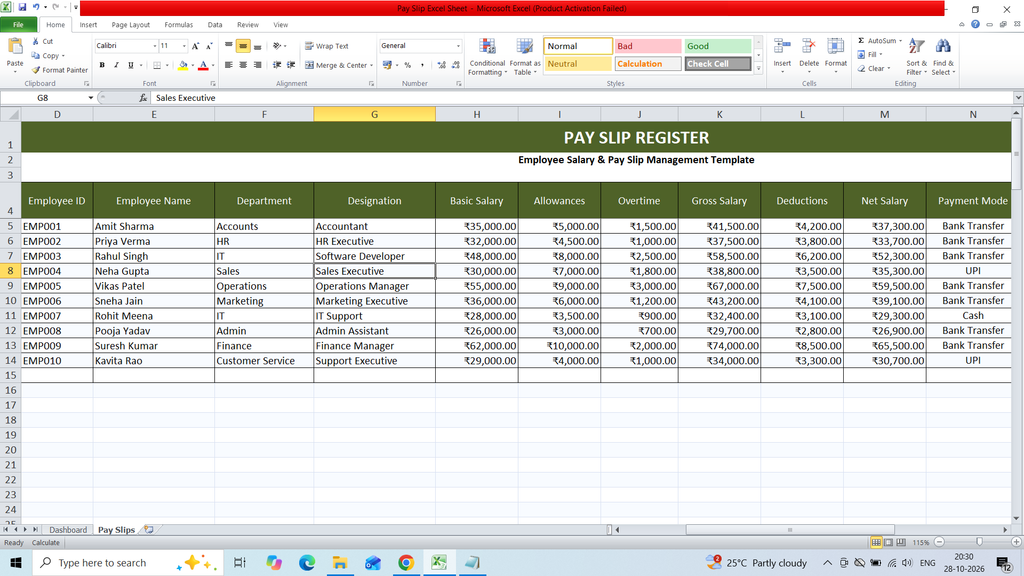Switch to the Page Layout tab
The image size is (1024, 576).
pyautogui.click(x=131, y=25)
